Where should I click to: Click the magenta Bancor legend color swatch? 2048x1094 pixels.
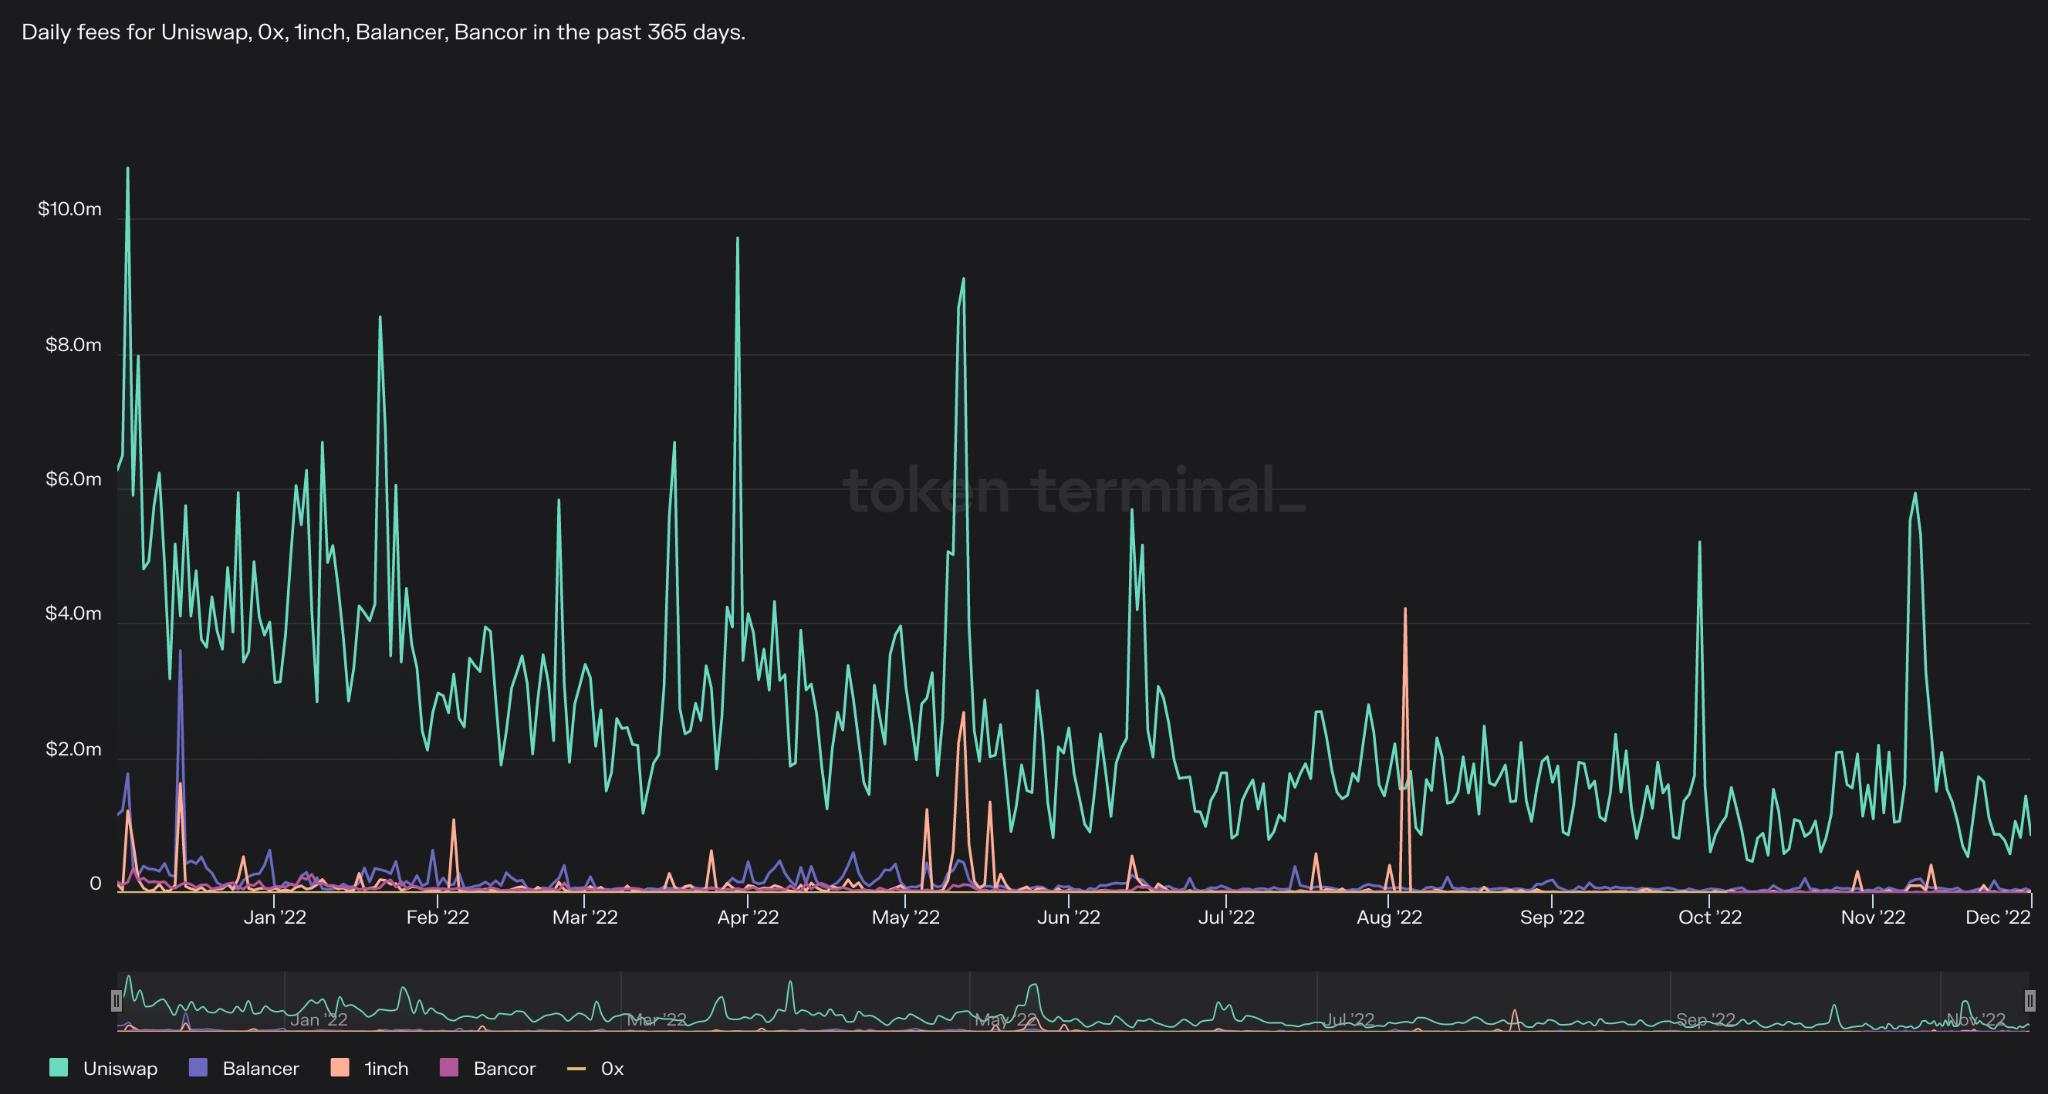coord(450,1068)
